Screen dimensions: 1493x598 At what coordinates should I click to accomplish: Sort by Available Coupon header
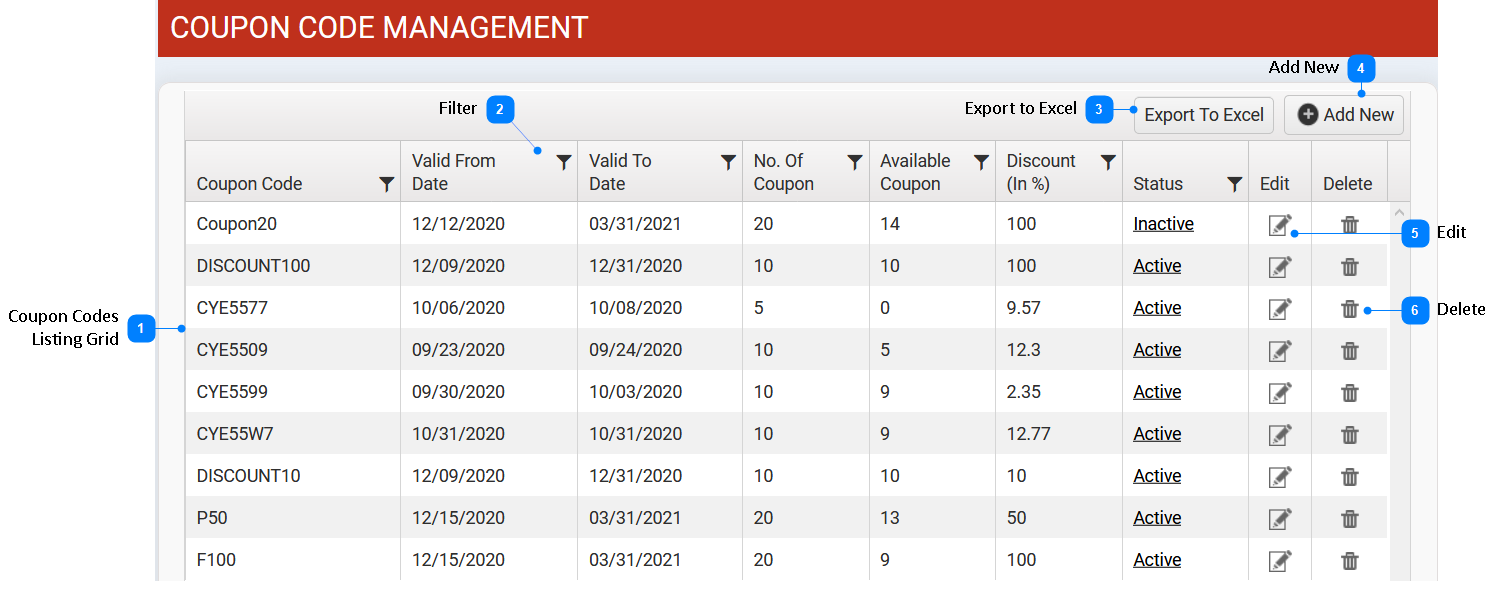tap(915, 172)
